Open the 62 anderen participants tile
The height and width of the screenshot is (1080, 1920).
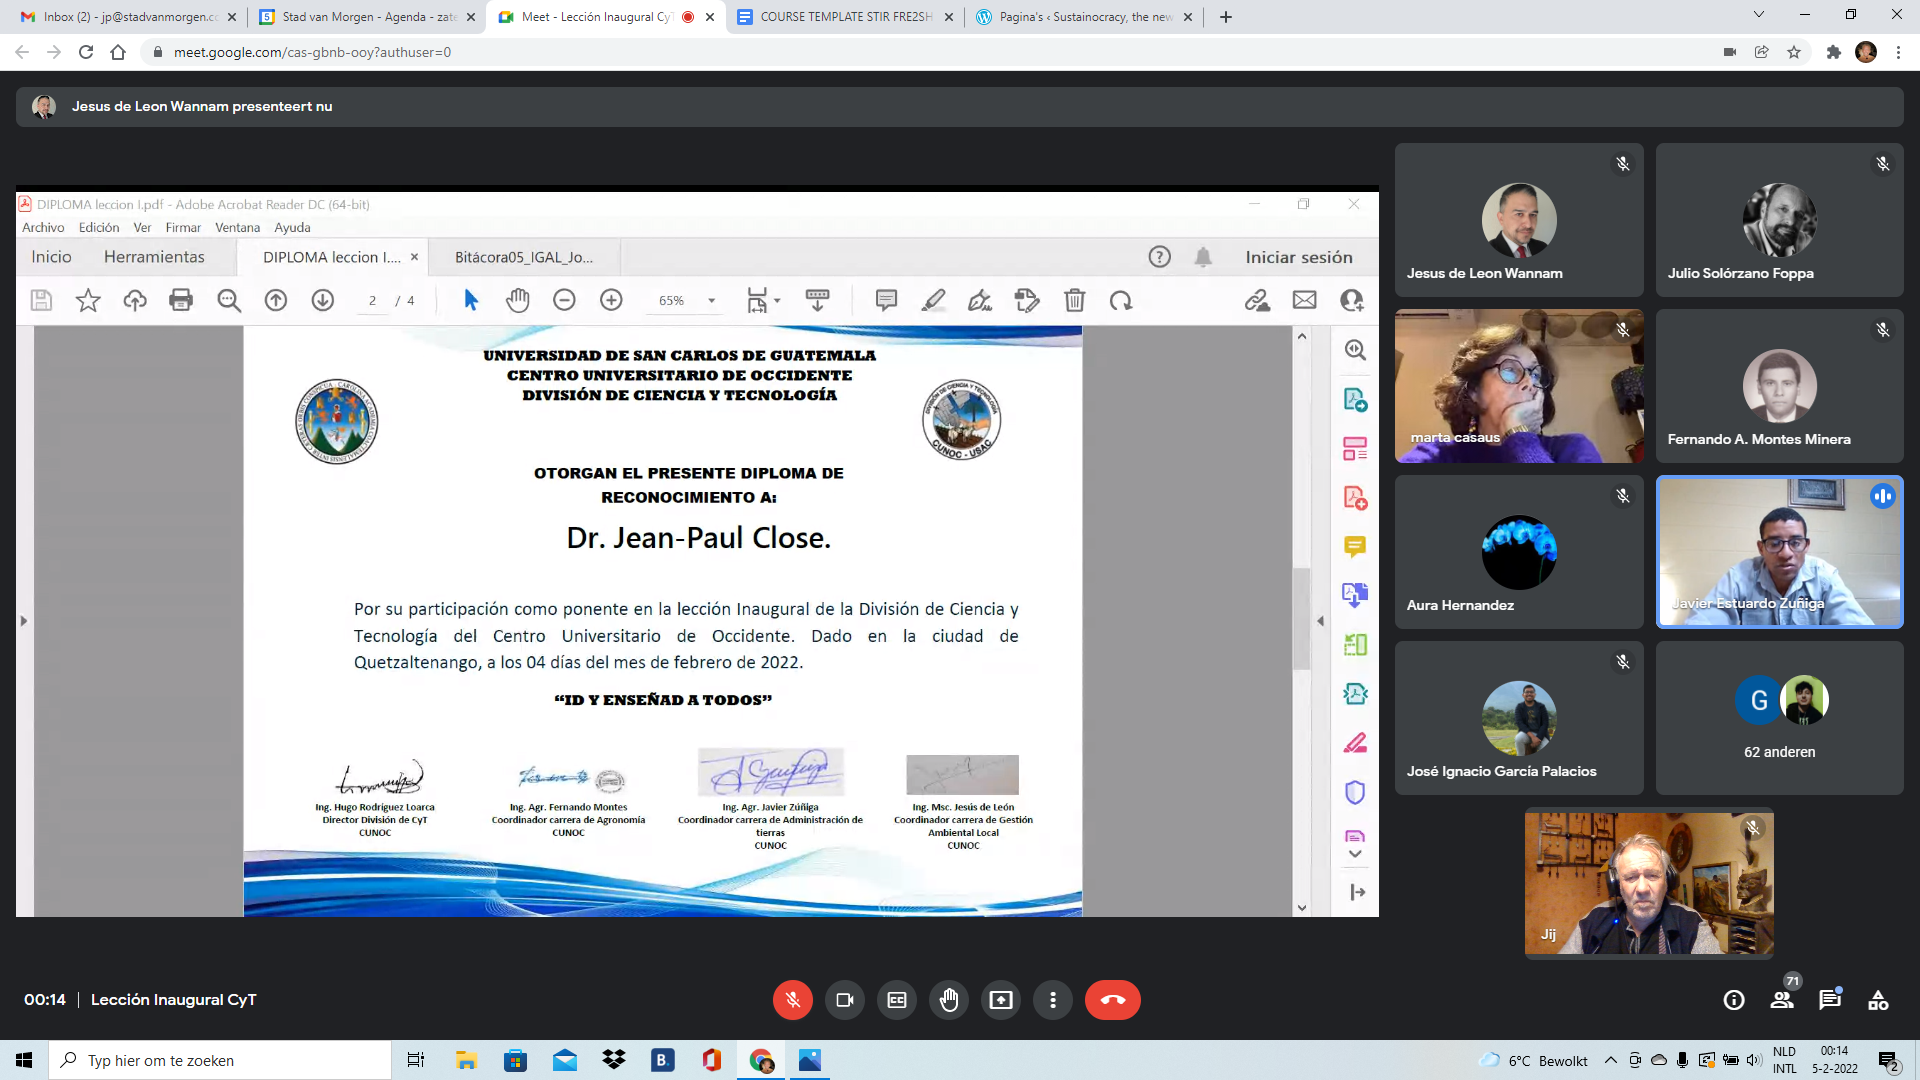pos(1779,718)
